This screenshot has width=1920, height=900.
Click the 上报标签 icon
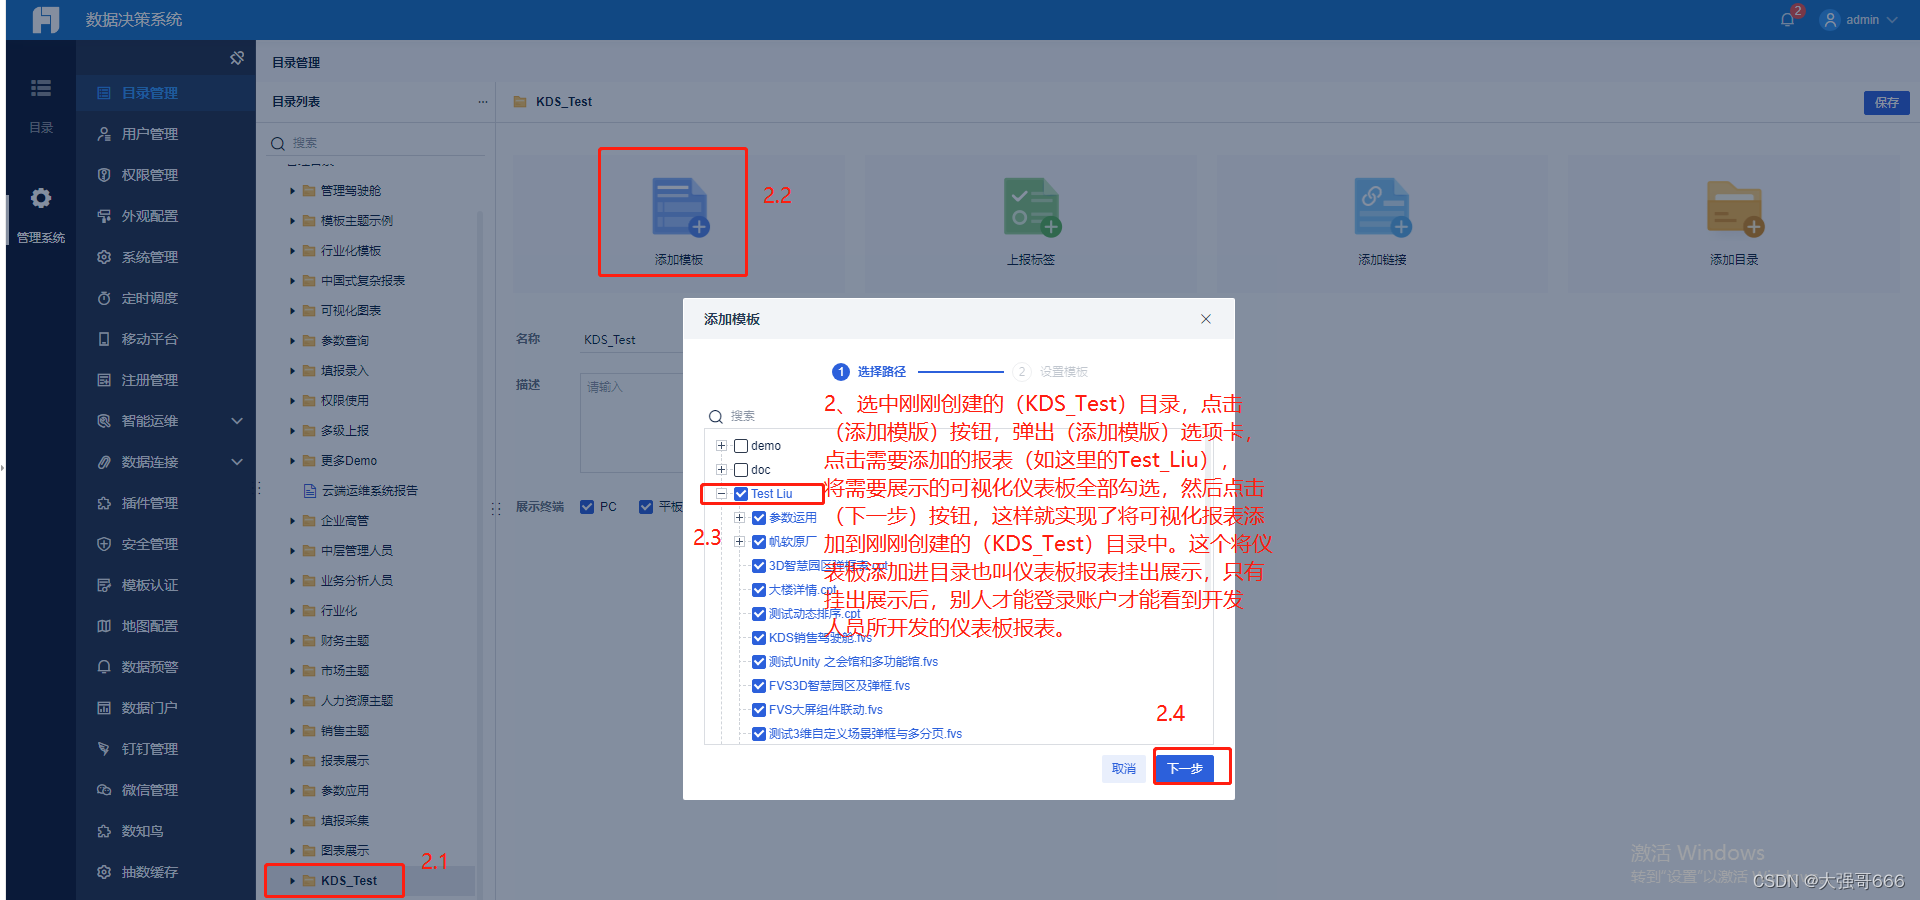coord(1032,207)
